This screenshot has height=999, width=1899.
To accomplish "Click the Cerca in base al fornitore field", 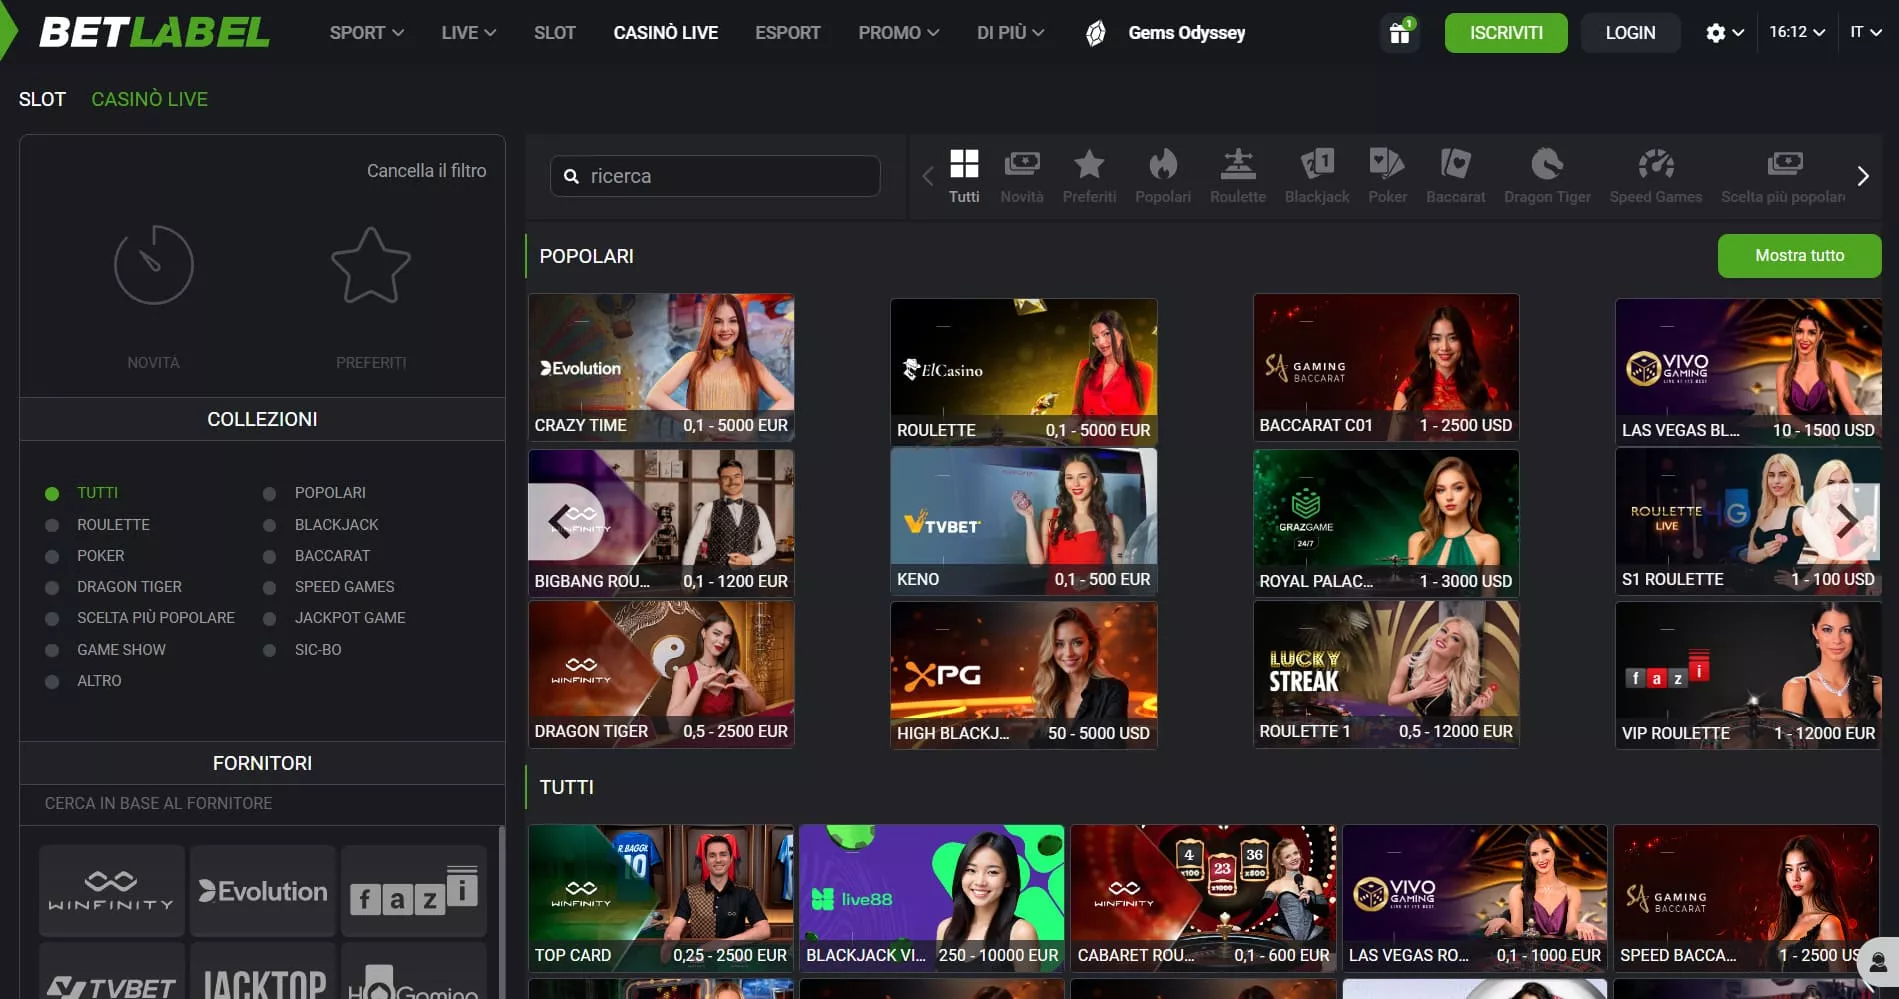I will (x=262, y=804).
